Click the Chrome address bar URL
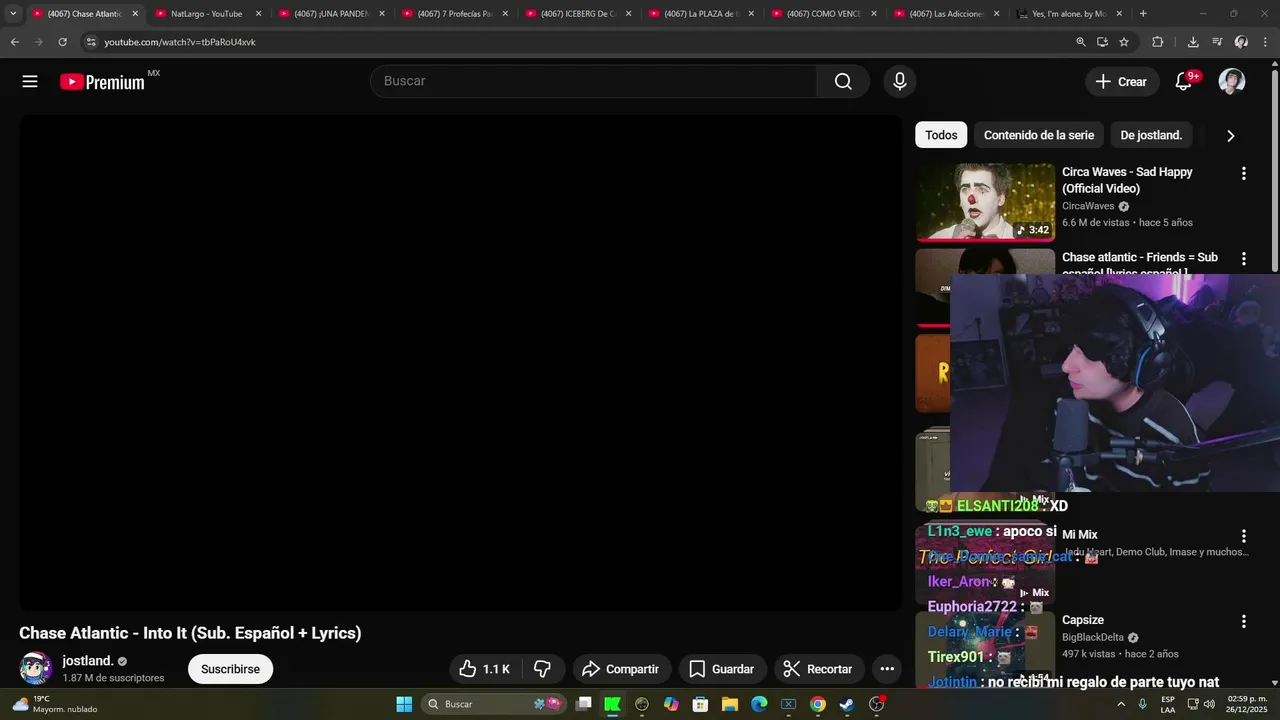The width and height of the screenshot is (1280, 720). coord(180,42)
